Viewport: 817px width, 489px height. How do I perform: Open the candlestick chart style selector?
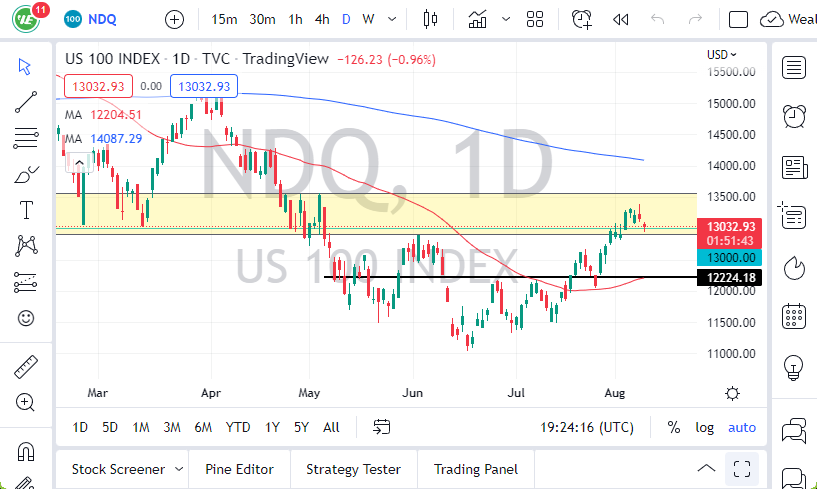pos(431,19)
